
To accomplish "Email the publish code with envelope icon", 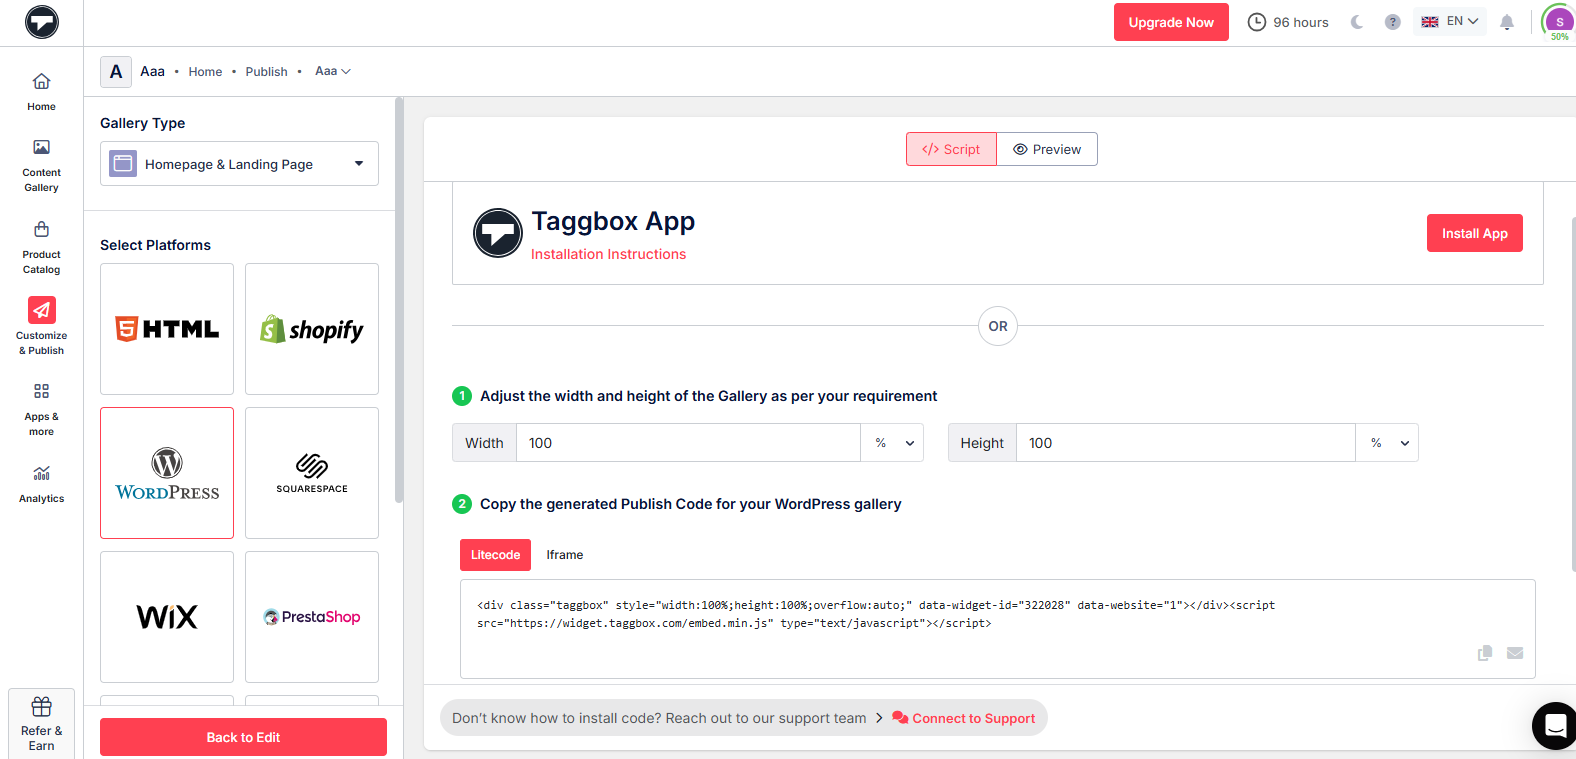I will (1515, 653).
